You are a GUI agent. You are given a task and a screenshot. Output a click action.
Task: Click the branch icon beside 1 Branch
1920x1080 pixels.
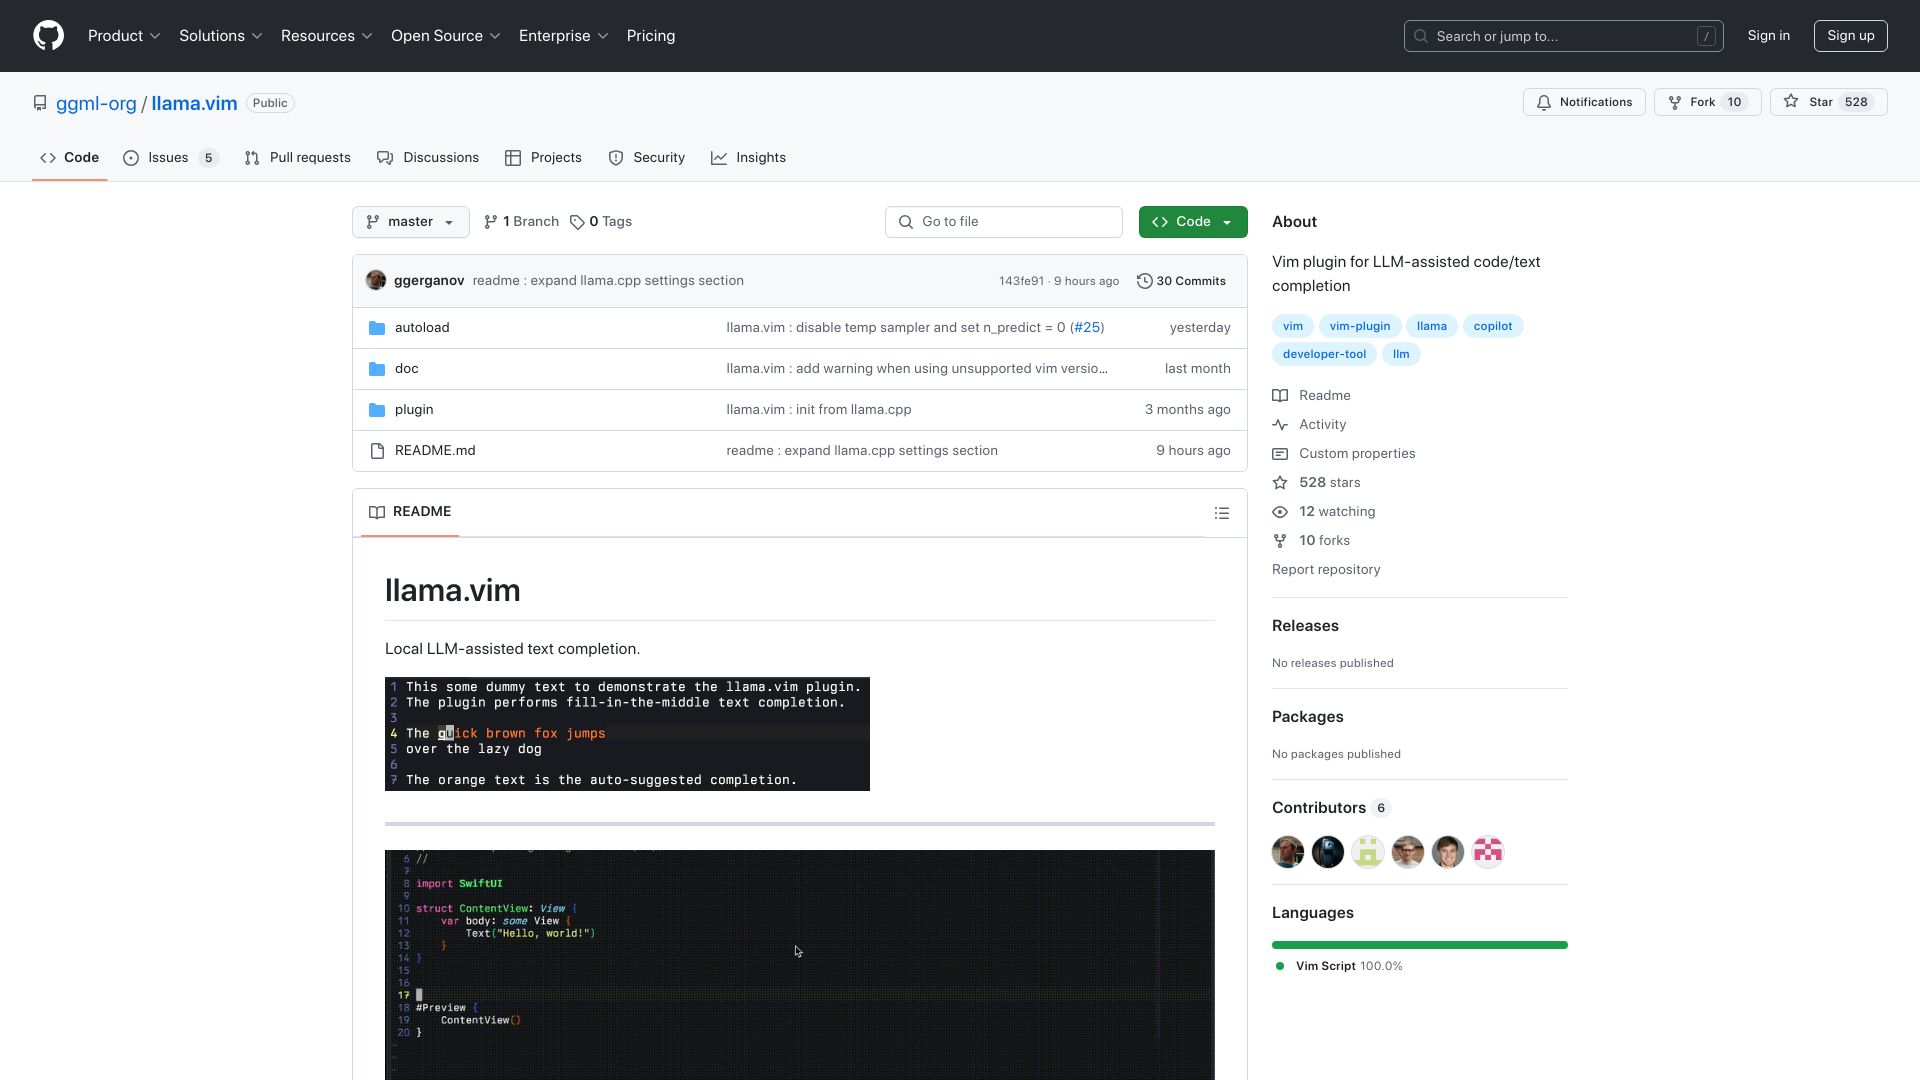(x=491, y=222)
